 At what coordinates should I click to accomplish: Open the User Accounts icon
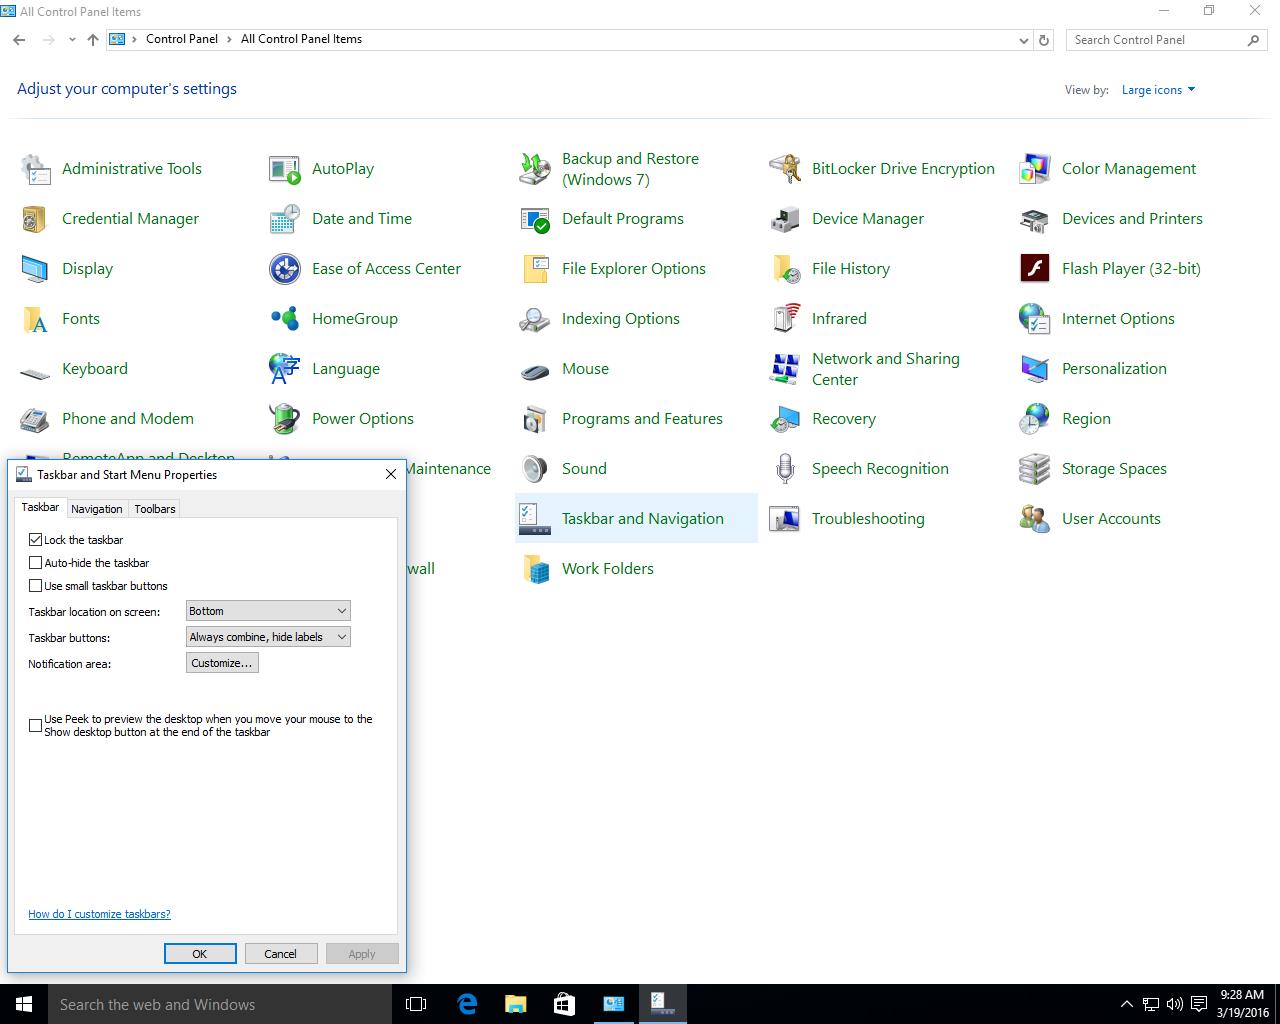[1035, 519]
